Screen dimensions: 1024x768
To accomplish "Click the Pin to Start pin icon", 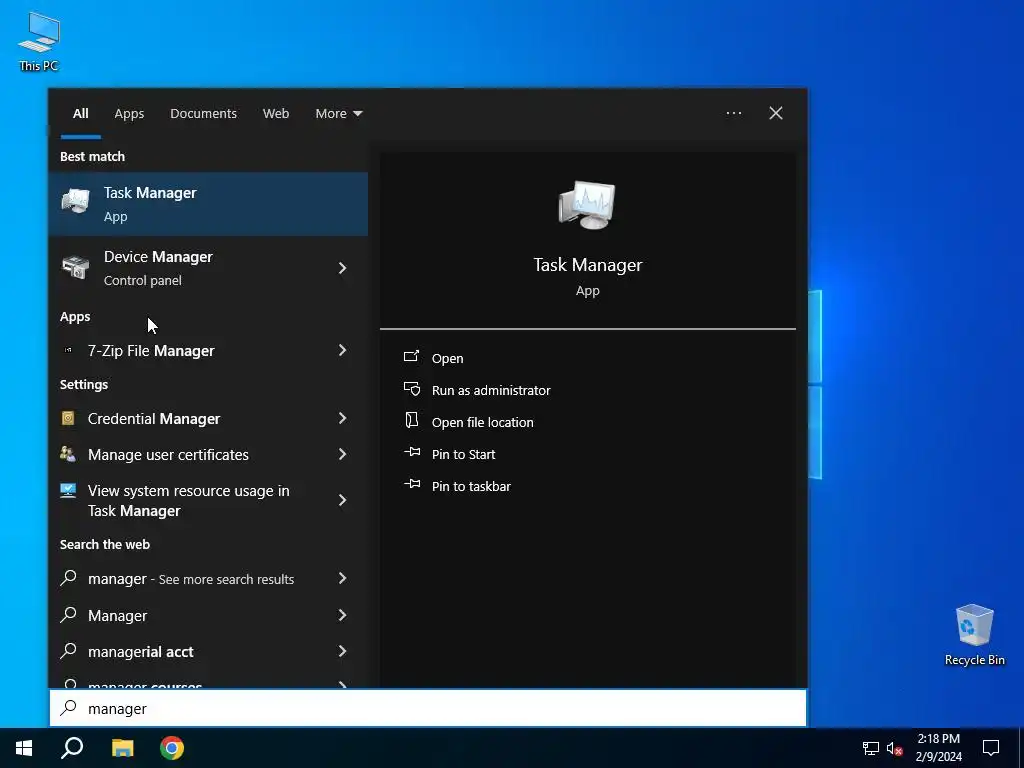I will point(411,452).
